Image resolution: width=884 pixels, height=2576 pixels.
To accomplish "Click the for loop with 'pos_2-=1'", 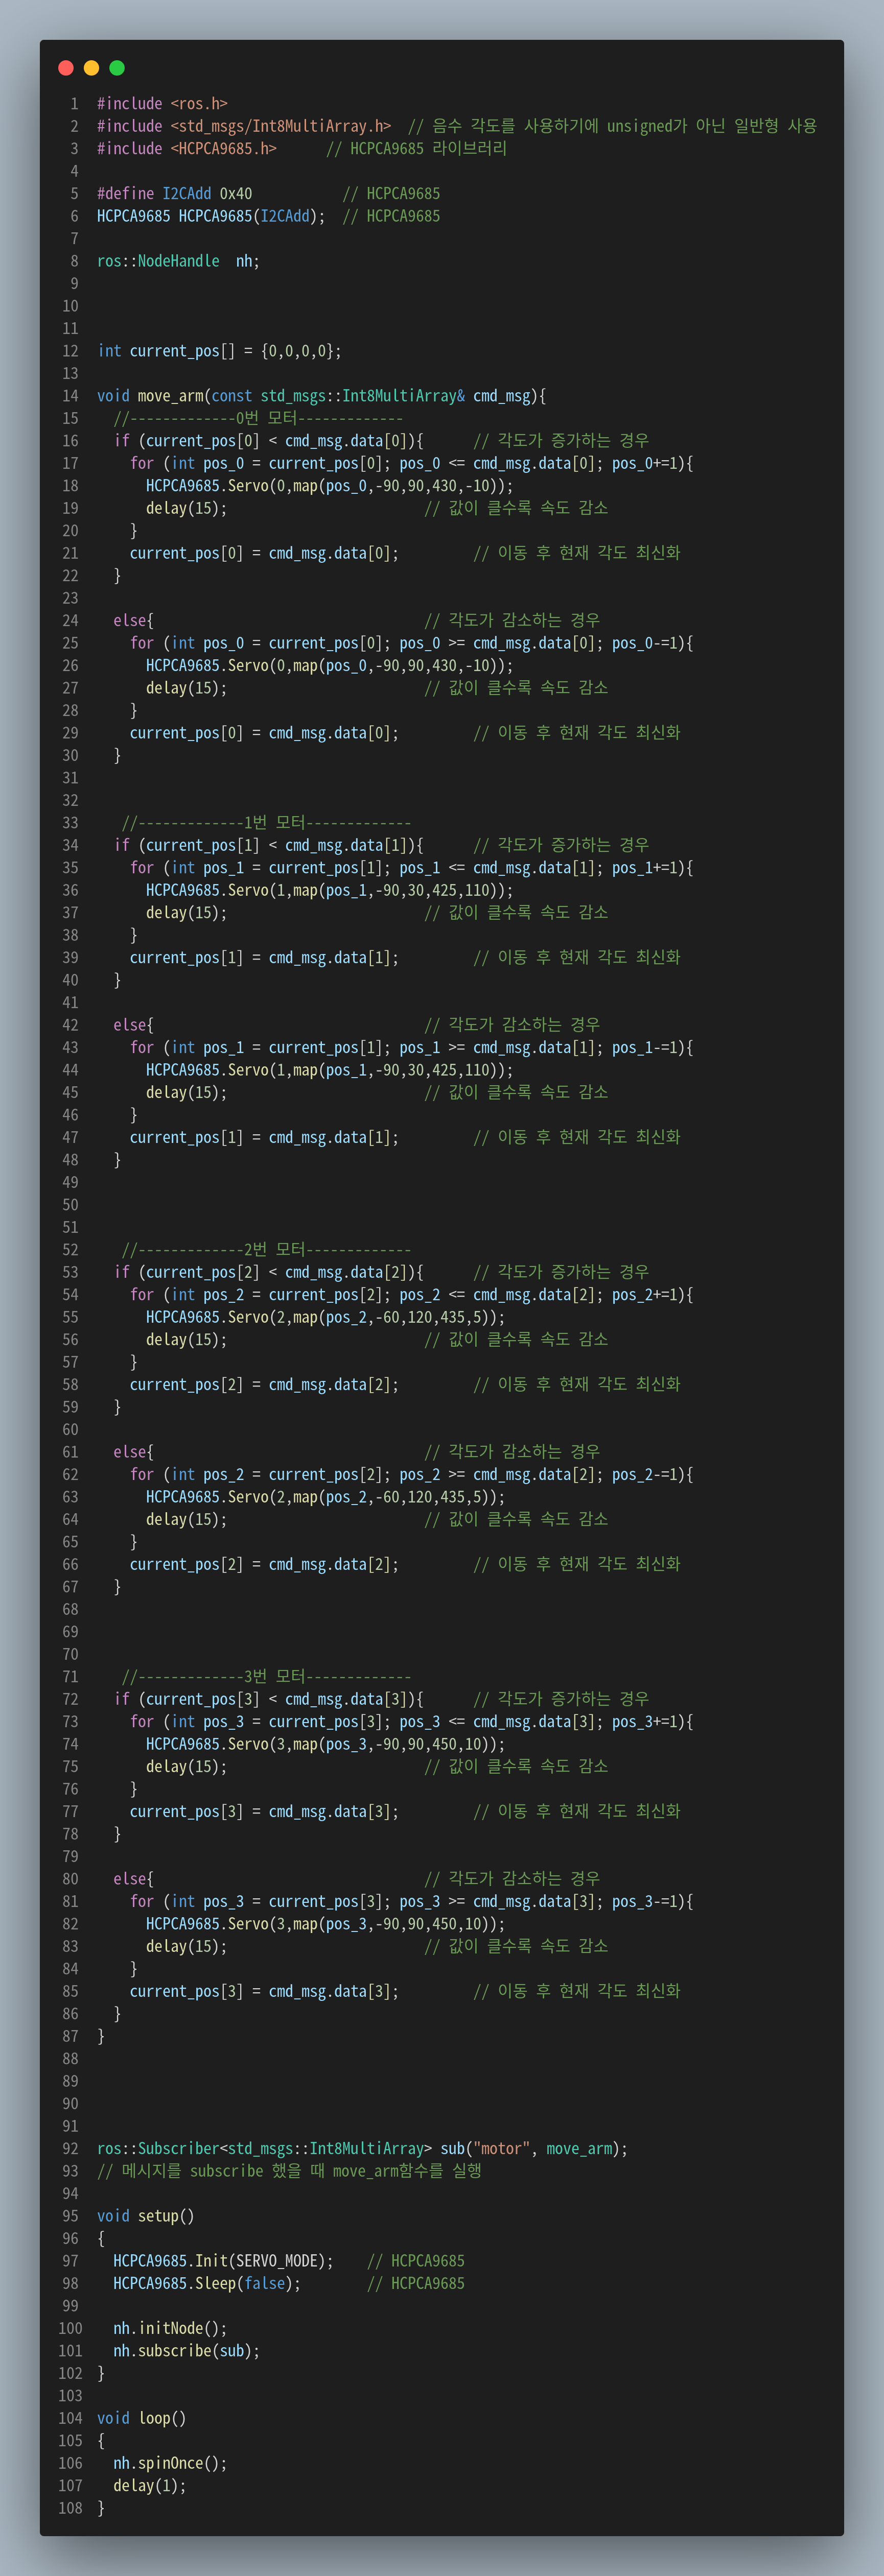I will 411,1475.
